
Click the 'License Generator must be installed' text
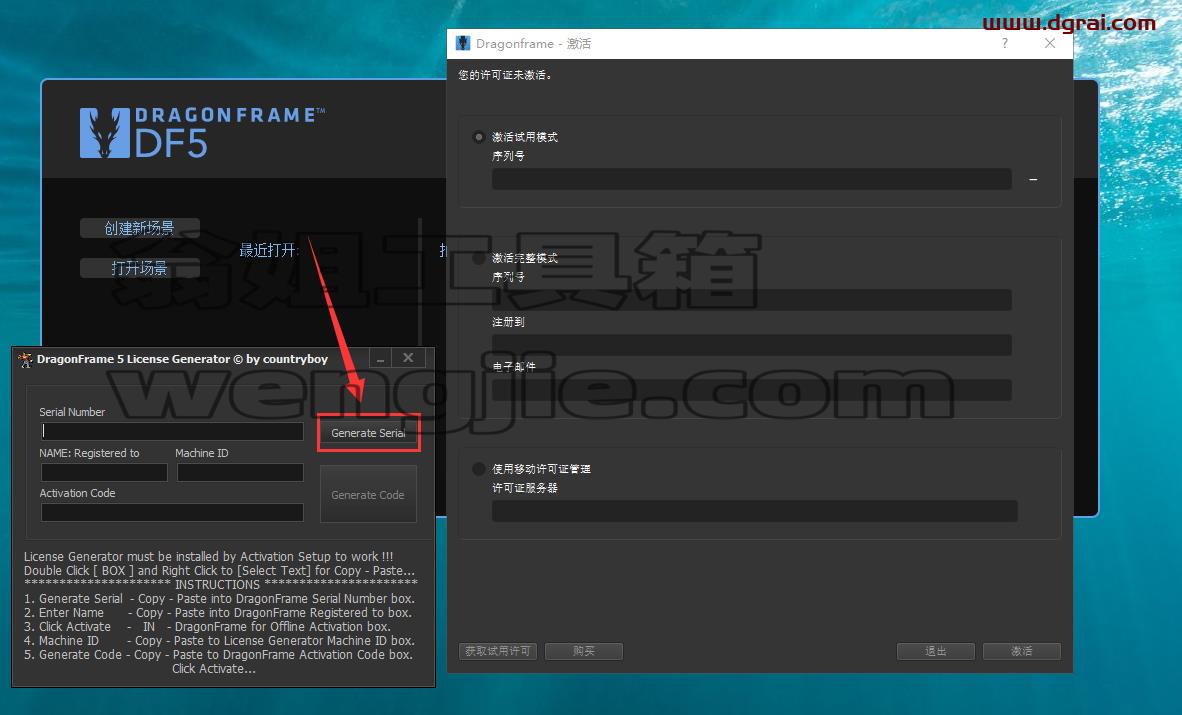pyautogui.click(x=209, y=557)
